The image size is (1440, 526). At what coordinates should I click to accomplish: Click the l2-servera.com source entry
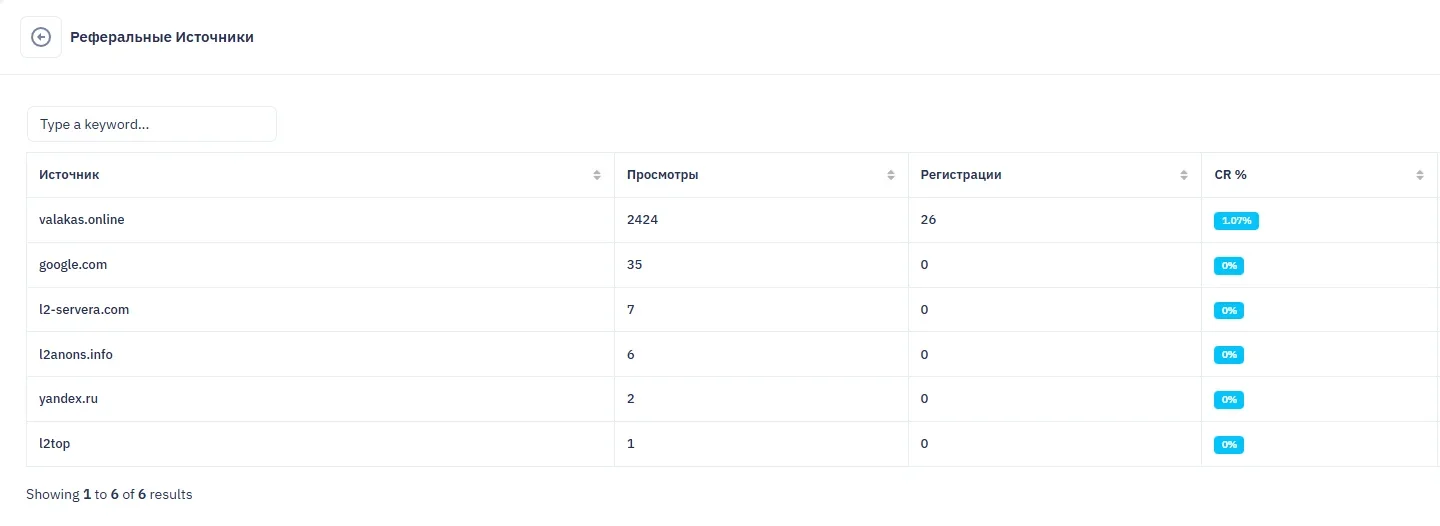(84, 310)
